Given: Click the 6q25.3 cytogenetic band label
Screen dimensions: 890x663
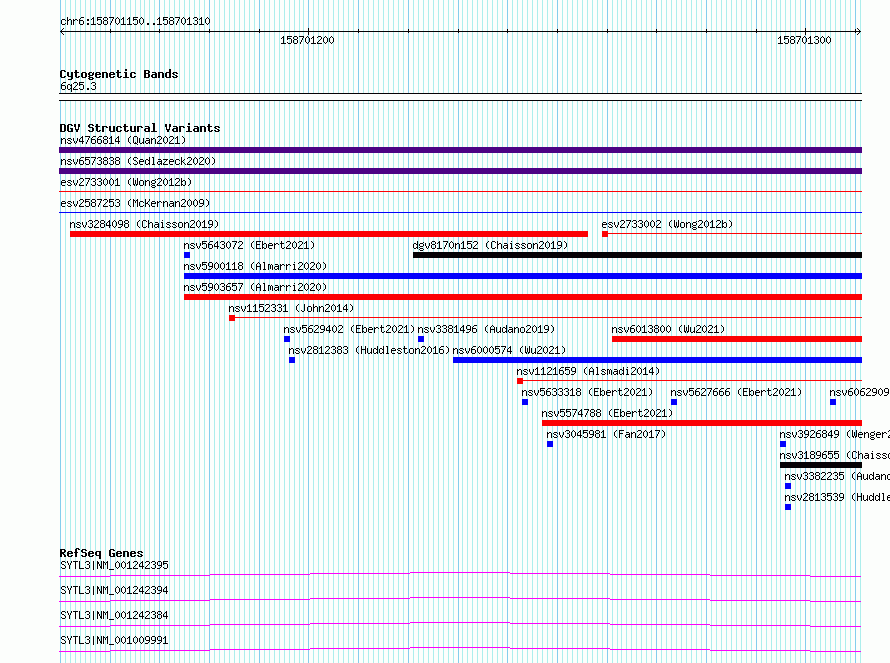Looking at the screenshot, I should 78,86.
